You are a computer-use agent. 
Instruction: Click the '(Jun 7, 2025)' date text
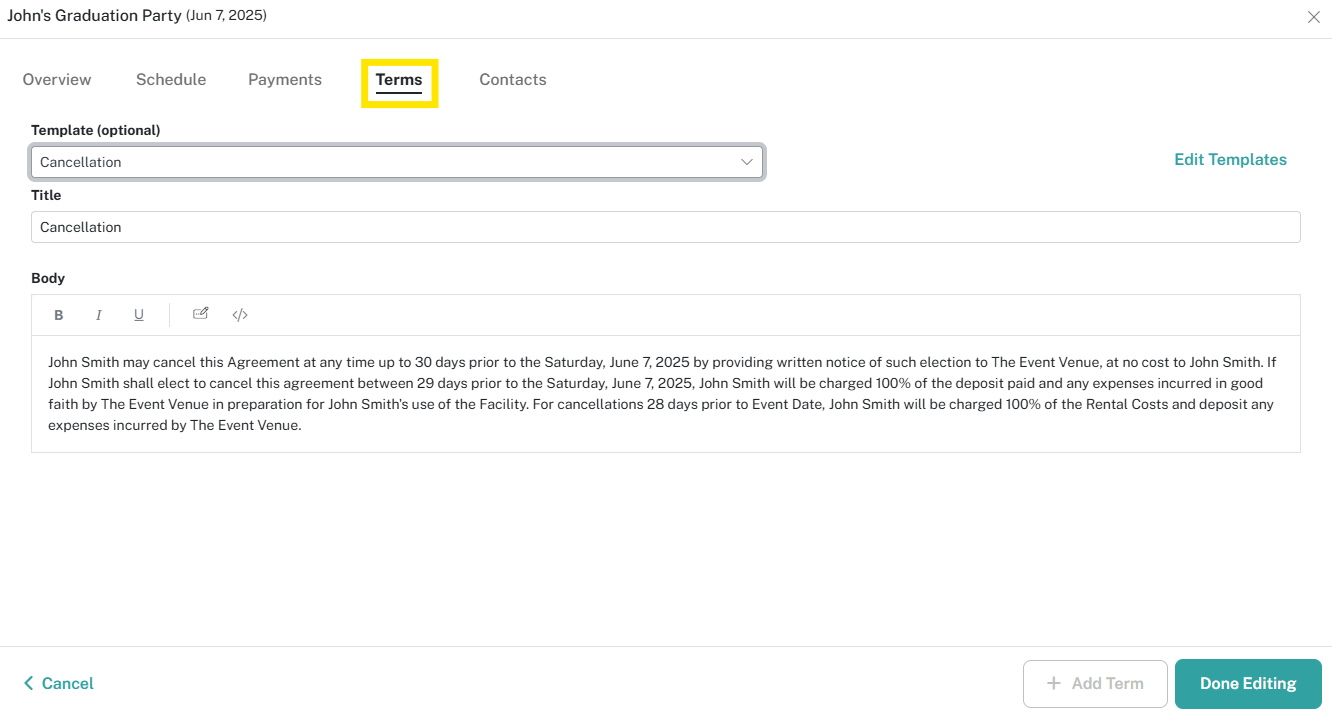click(x=226, y=16)
